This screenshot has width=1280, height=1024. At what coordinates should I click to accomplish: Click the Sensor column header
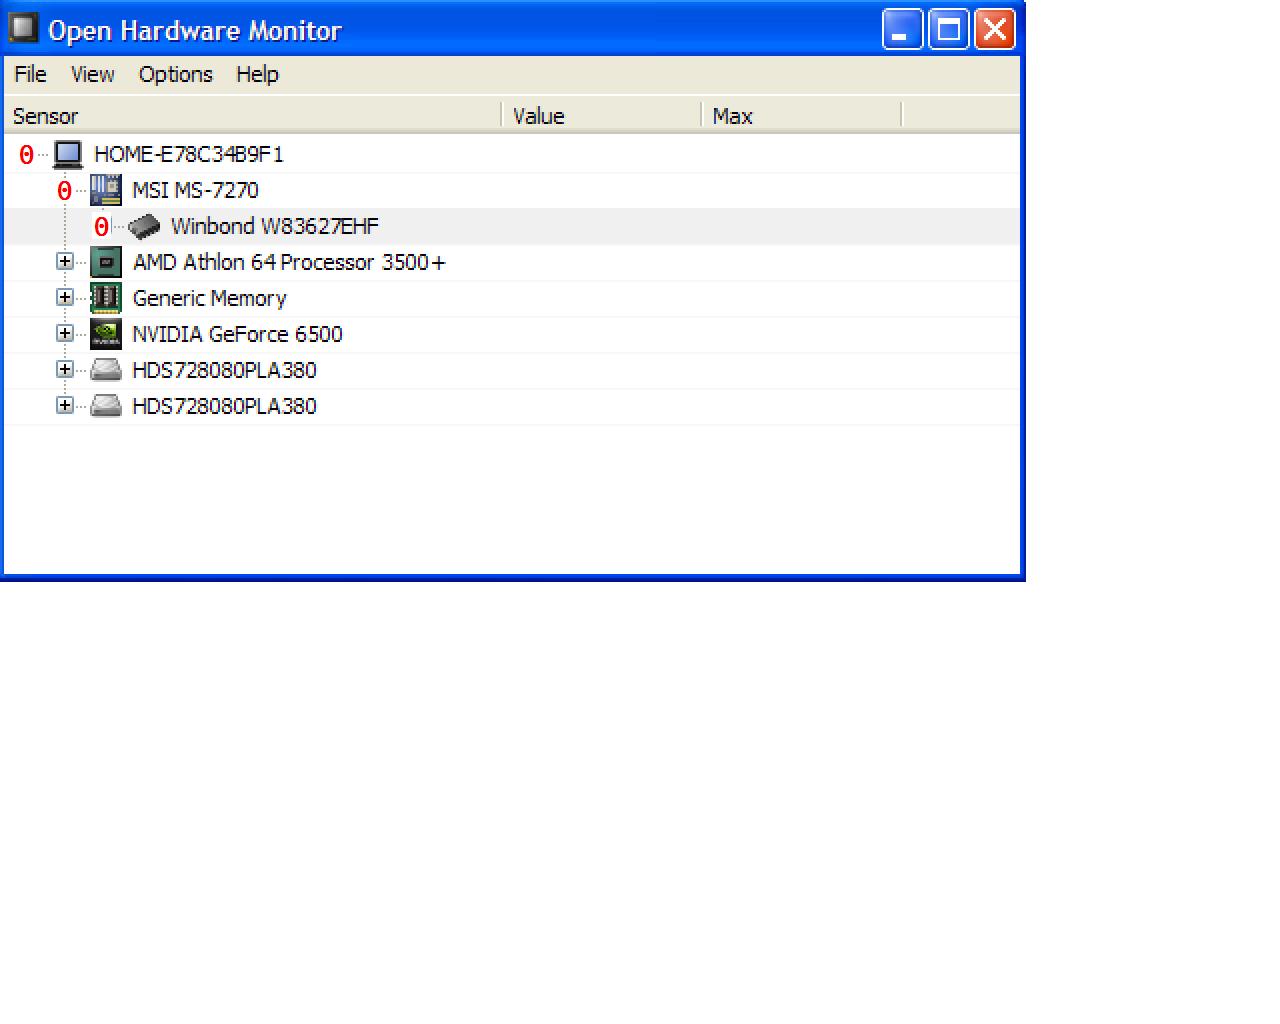point(253,116)
